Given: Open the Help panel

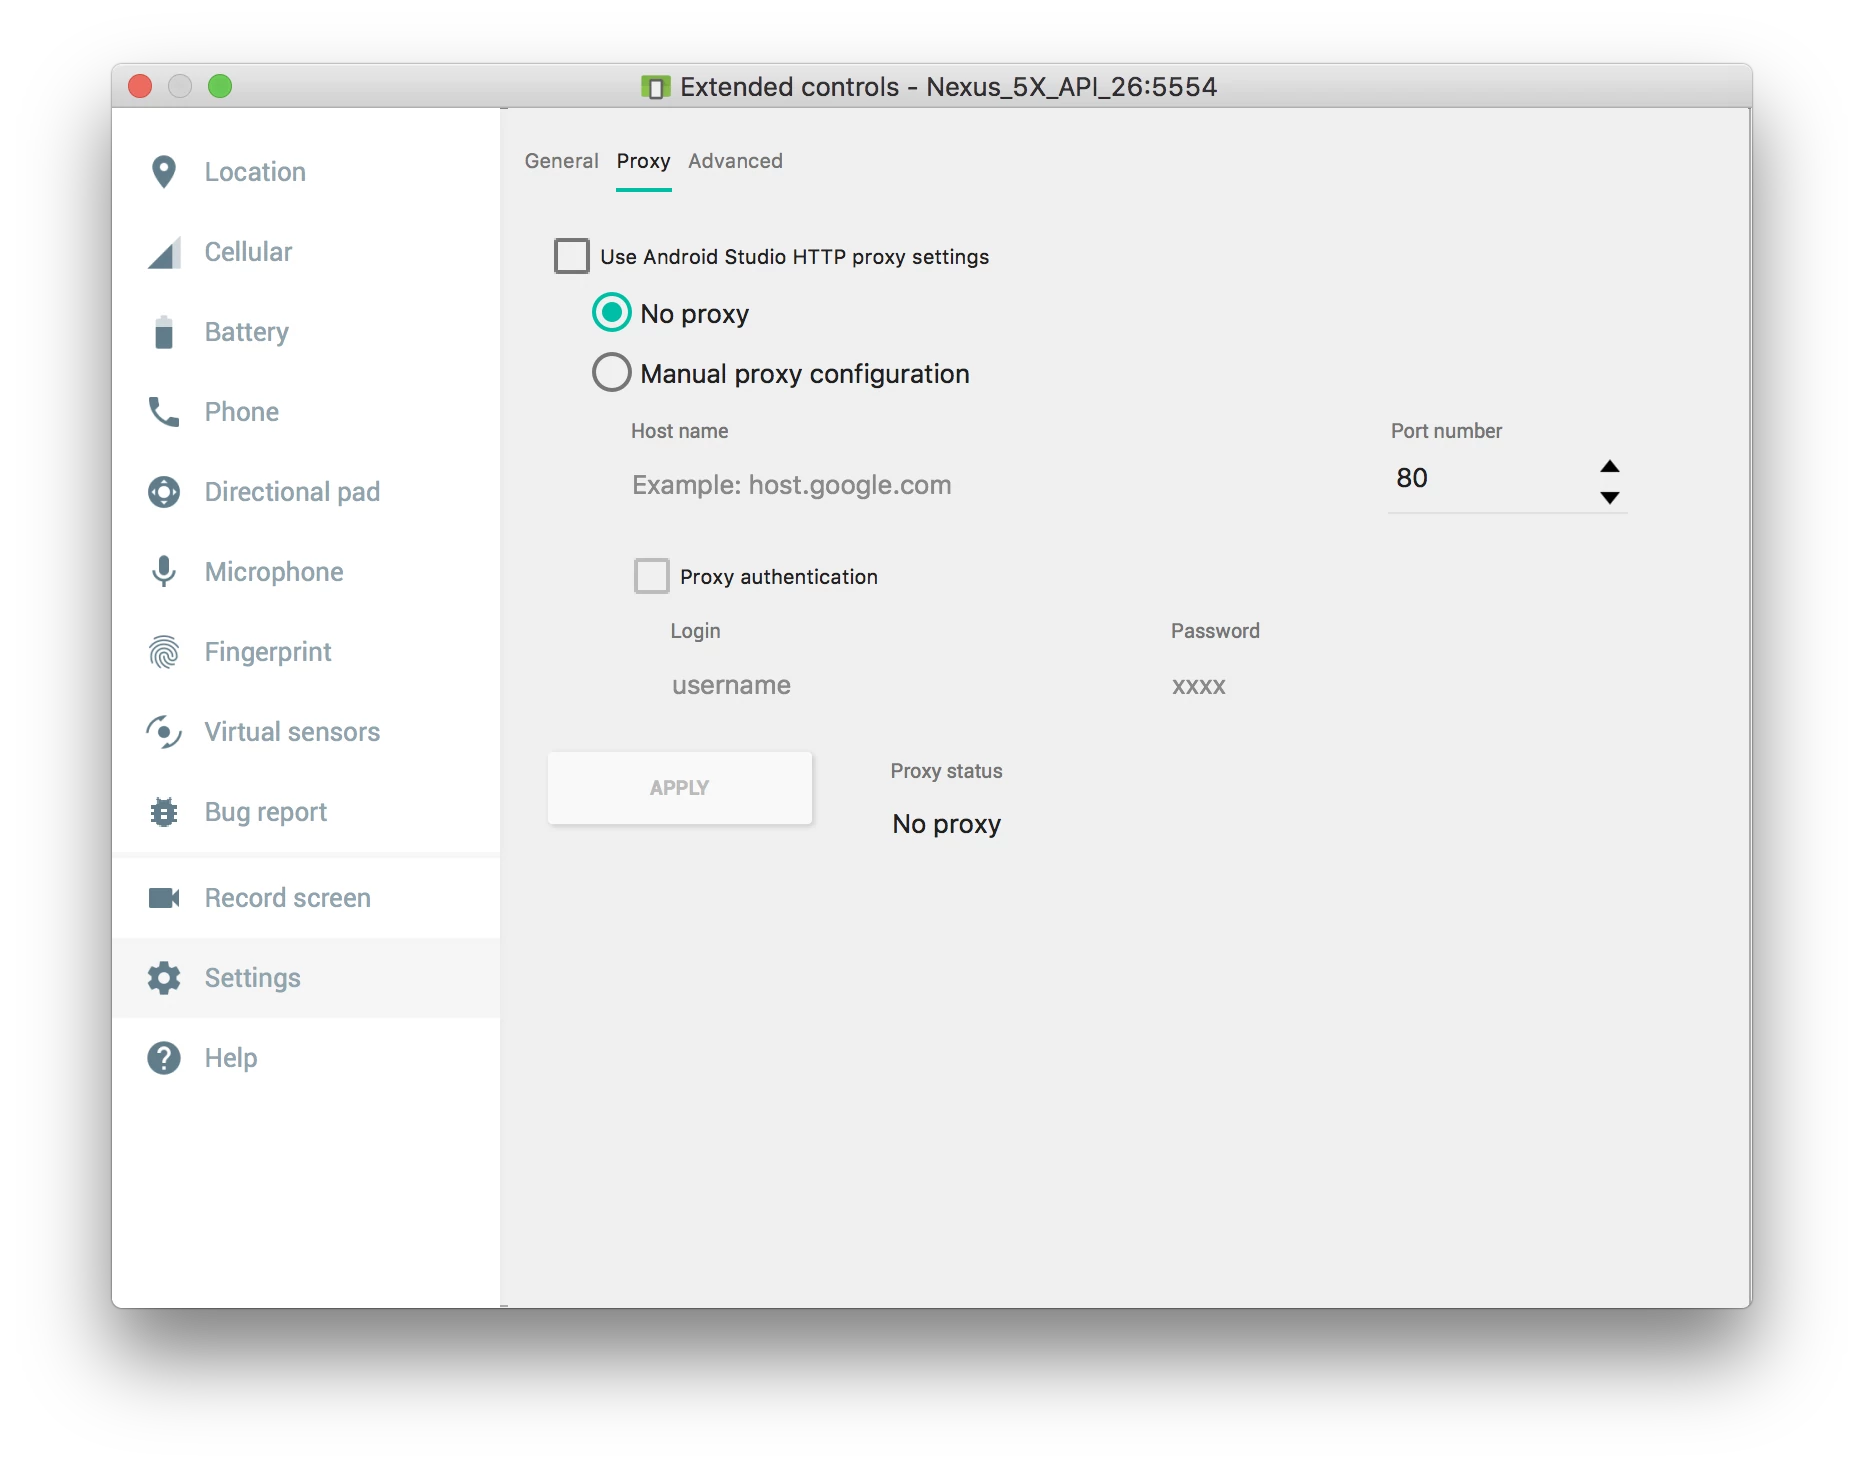Looking at the screenshot, I should (306, 1058).
